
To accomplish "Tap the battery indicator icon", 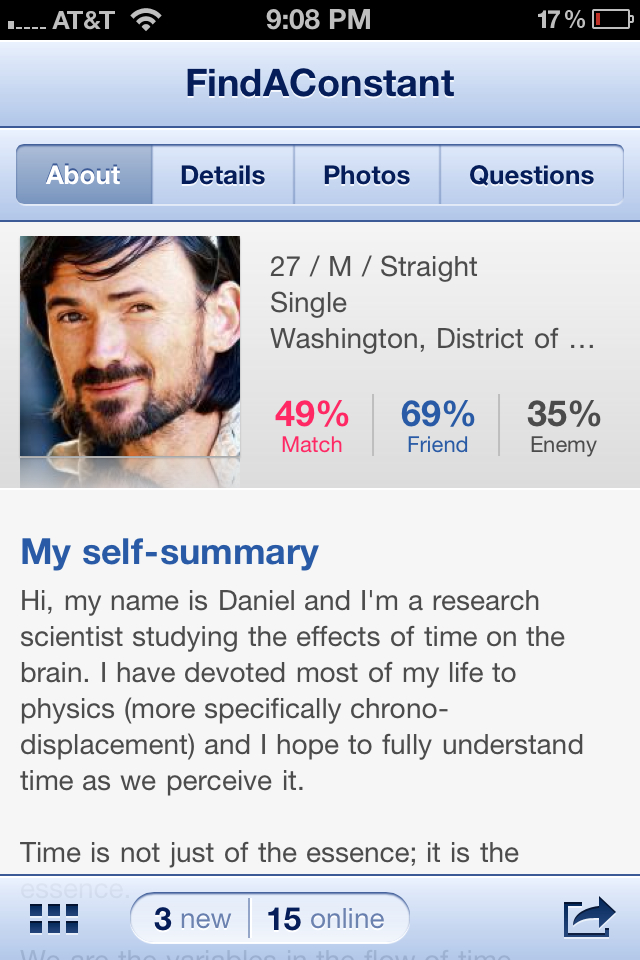I will (x=609, y=19).
